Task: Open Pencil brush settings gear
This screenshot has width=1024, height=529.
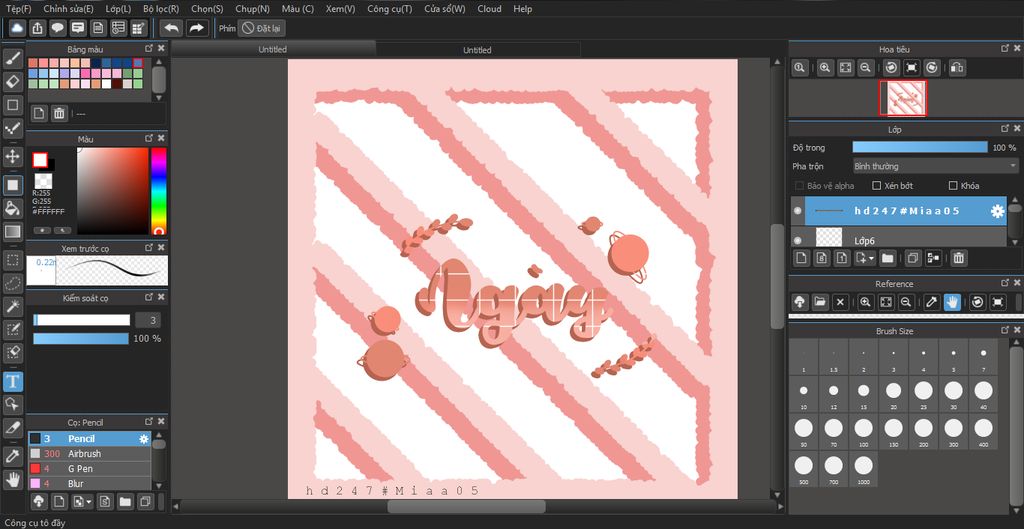Action: click(x=144, y=439)
